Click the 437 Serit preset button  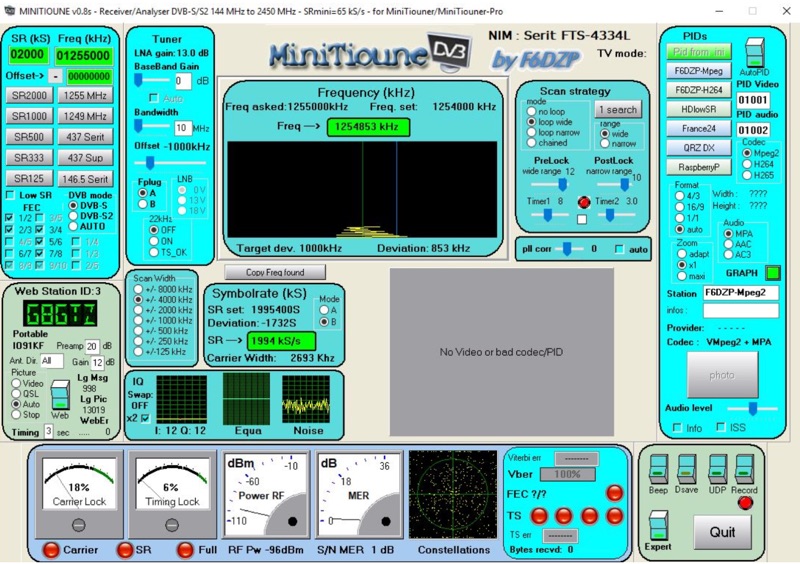85,137
